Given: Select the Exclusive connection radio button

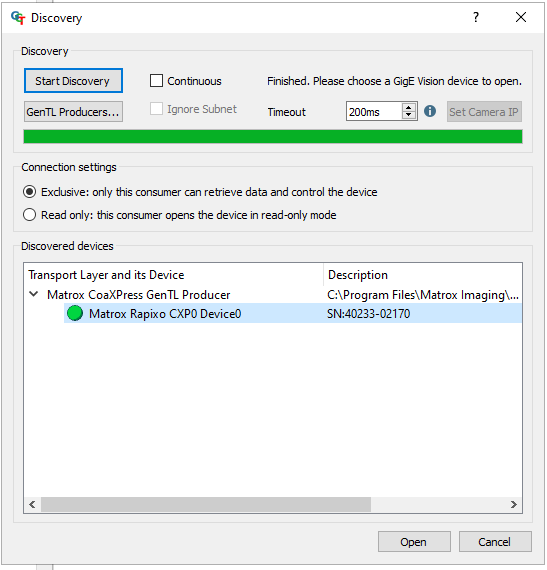Looking at the screenshot, I should click(x=29, y=192).
